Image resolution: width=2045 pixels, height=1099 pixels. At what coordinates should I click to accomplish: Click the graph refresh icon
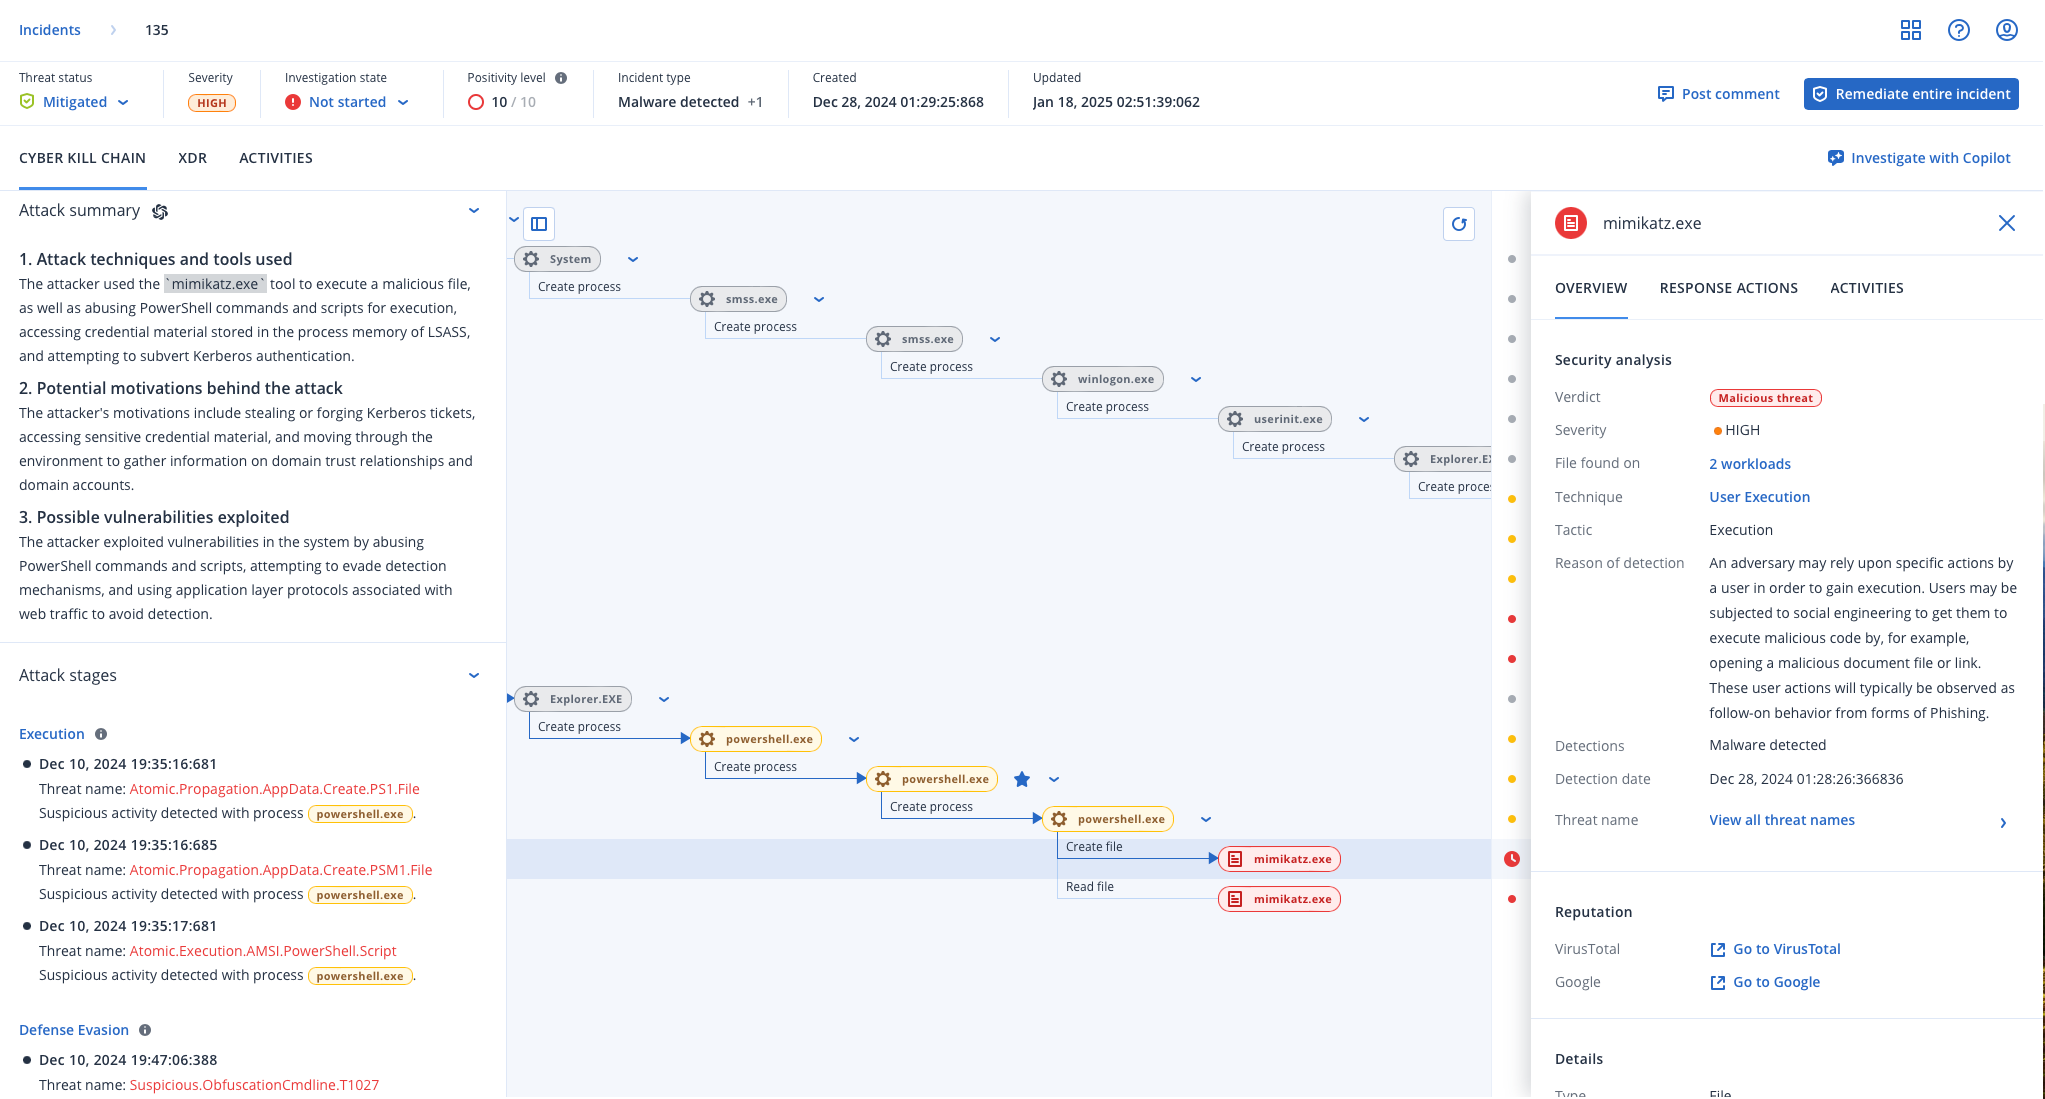pos(1459,224)
